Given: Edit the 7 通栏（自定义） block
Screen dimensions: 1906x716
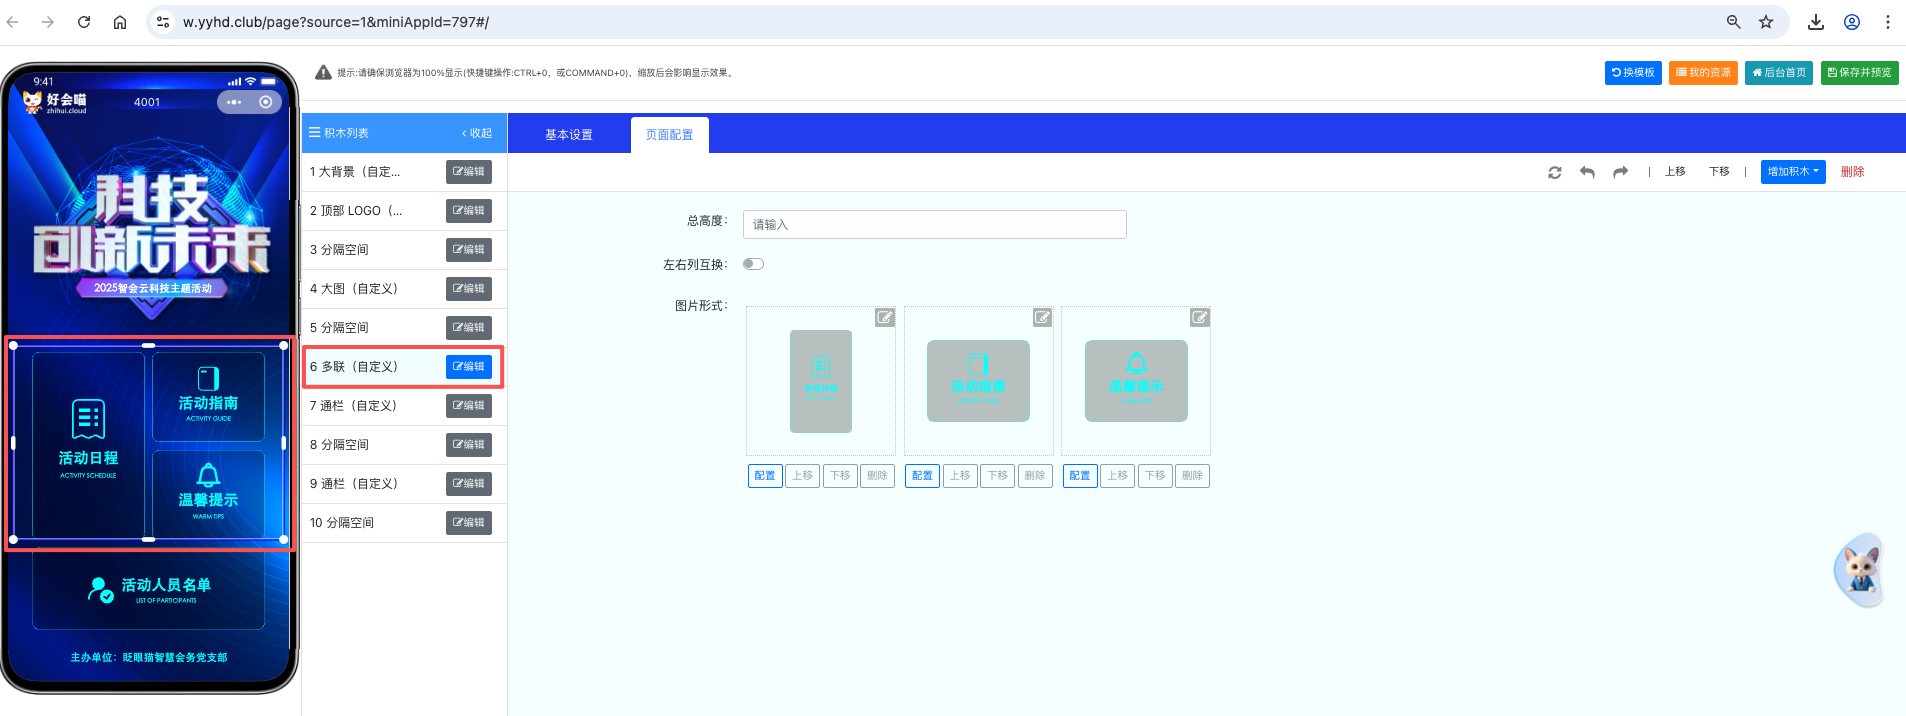Looking at the screenshot, I should coord(468,406).
